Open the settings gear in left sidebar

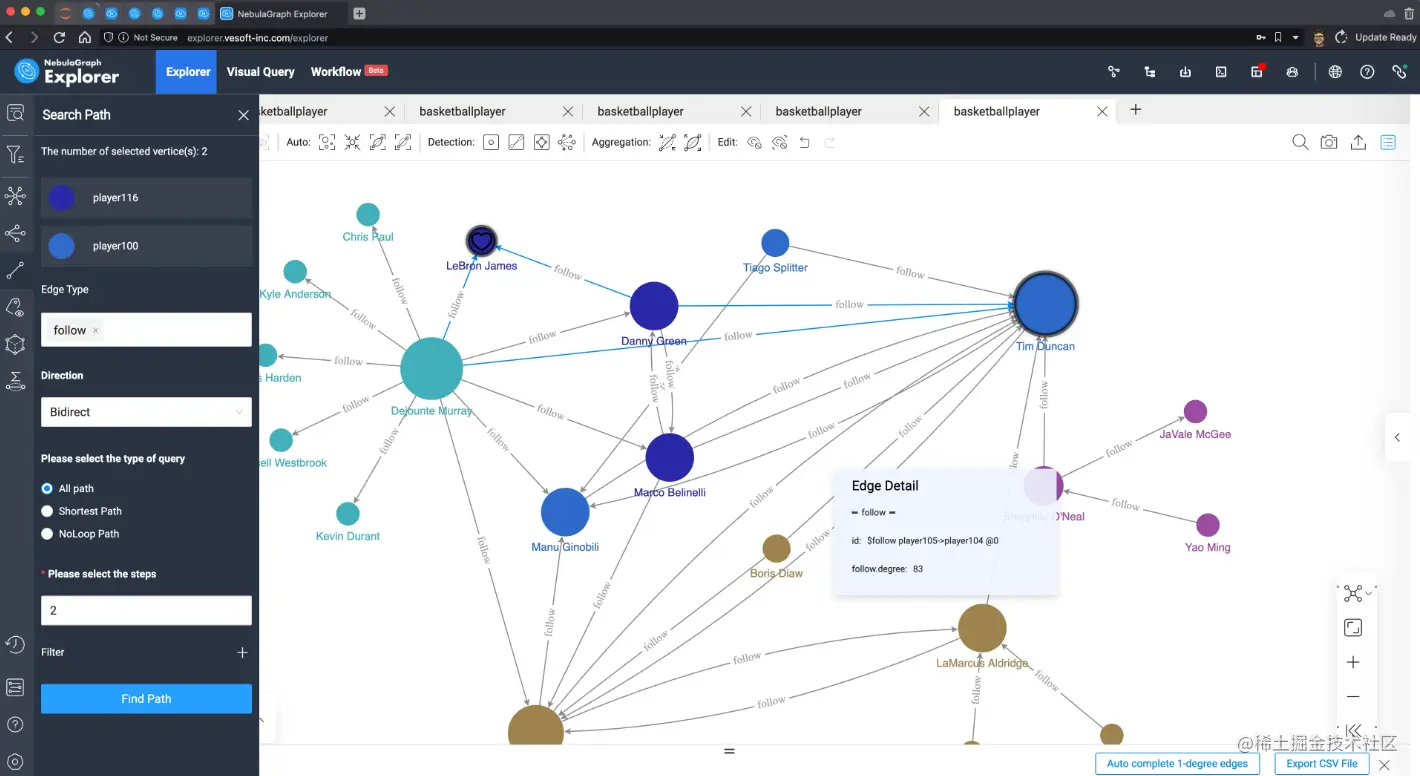15,761
